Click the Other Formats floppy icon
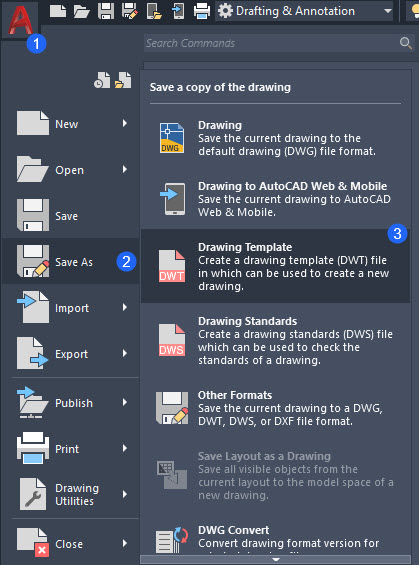The width and height of the screenshot is (419, 565). click(x=172, y=408)
